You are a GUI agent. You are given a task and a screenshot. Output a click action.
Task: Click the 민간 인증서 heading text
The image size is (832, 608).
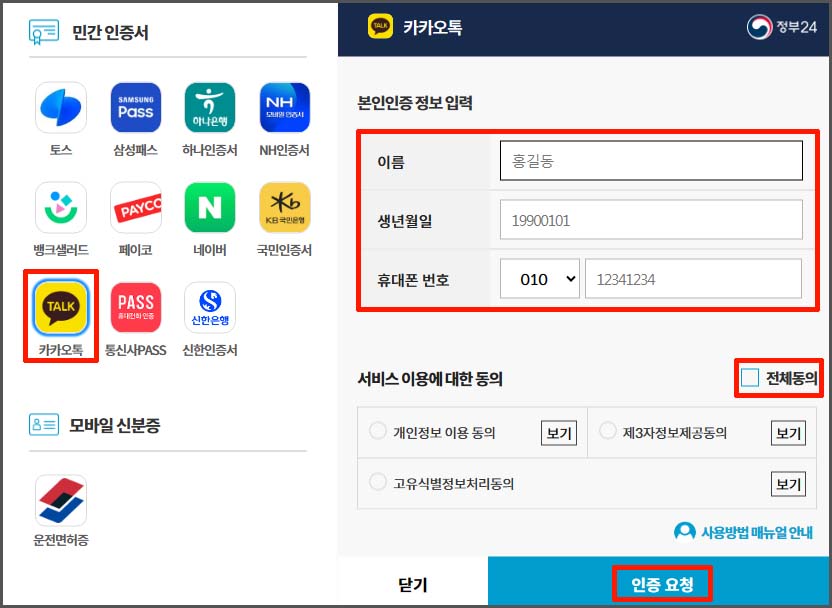point(110,33)
